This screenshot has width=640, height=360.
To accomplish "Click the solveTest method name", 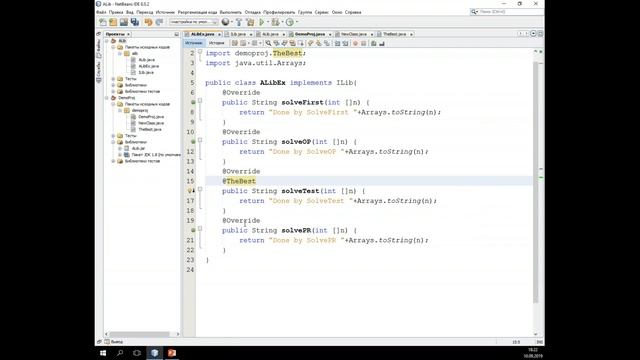I will click(x=300, y=191).
